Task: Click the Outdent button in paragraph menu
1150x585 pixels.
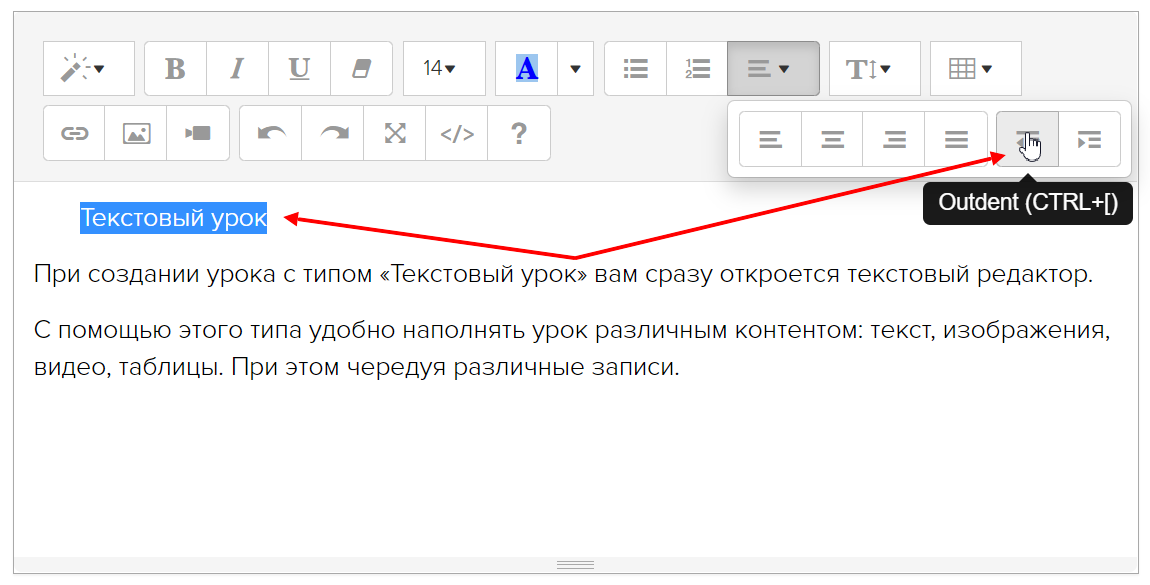Action: pos(1027,139)
